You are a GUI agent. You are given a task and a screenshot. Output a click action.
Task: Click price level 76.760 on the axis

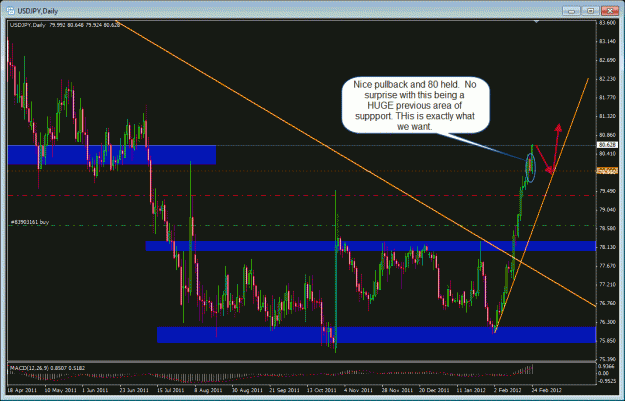coord(607,303)
